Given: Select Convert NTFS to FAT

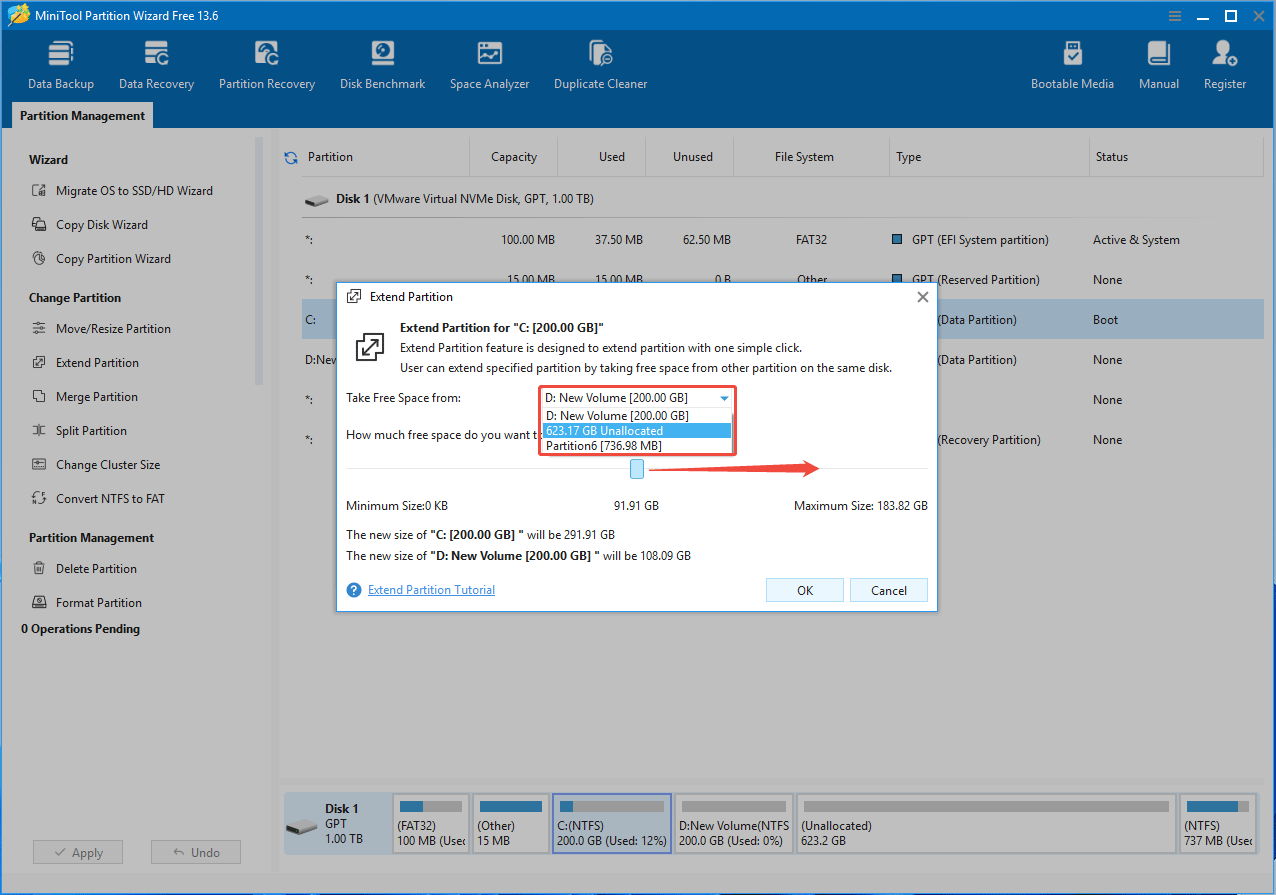Looking at the screenshot, I should pos(98,499).
